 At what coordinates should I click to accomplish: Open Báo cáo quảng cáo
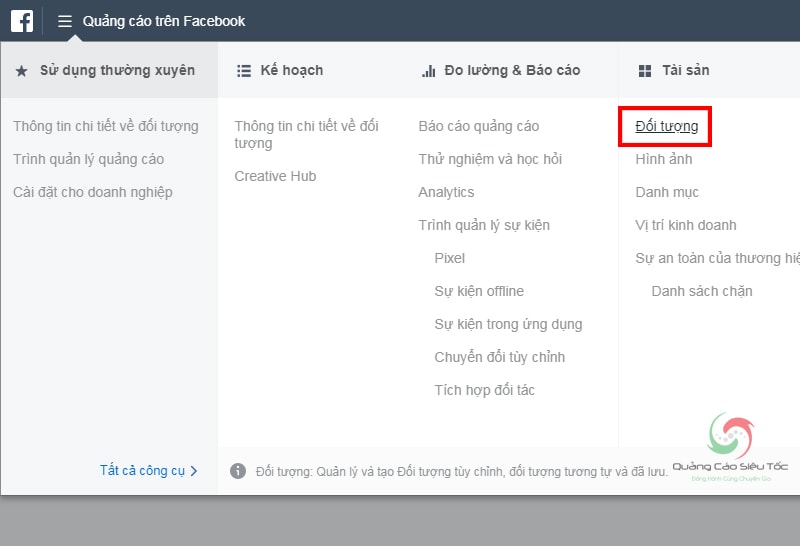coord(479,126)
